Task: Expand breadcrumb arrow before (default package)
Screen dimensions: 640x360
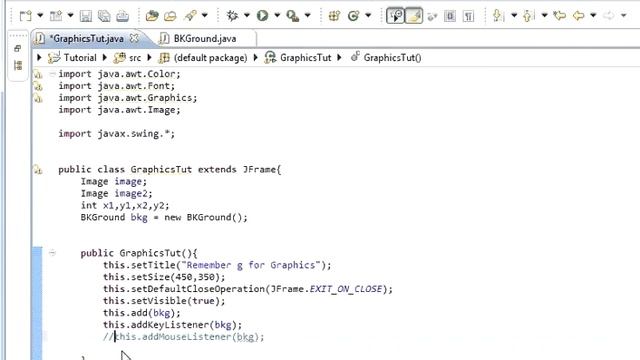Action: 149,58
